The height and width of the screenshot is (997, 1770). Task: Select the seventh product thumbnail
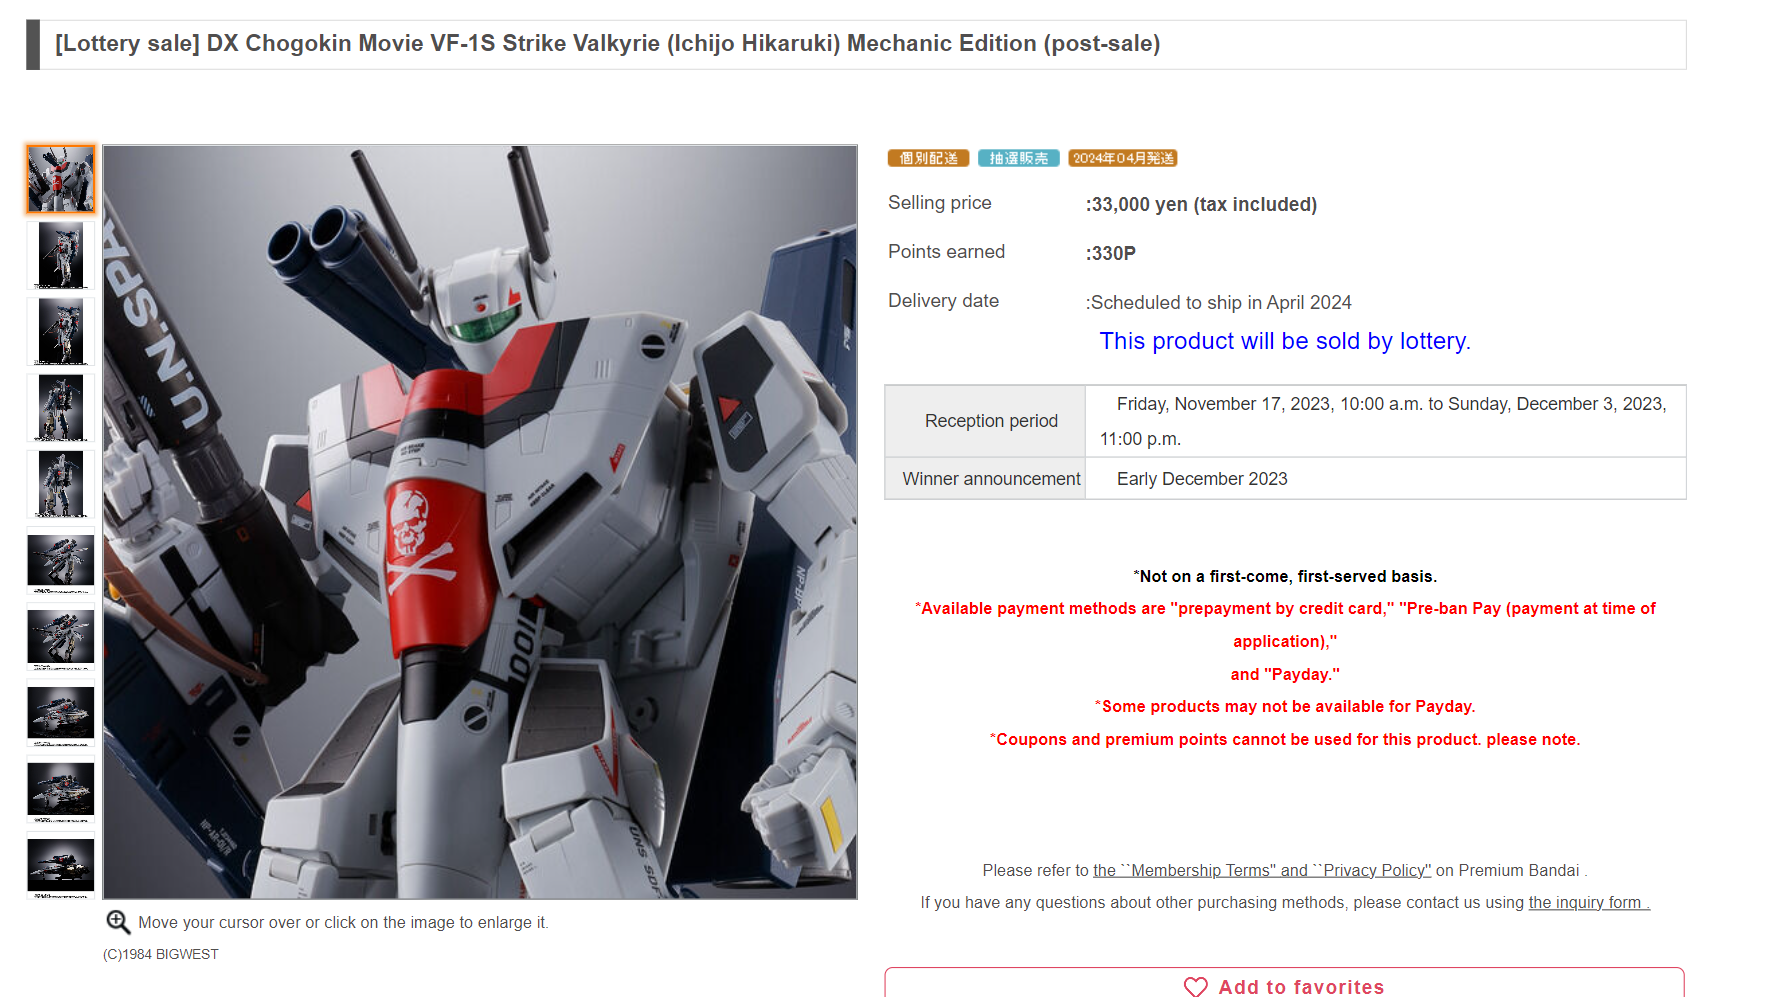[x=61, y=637]
